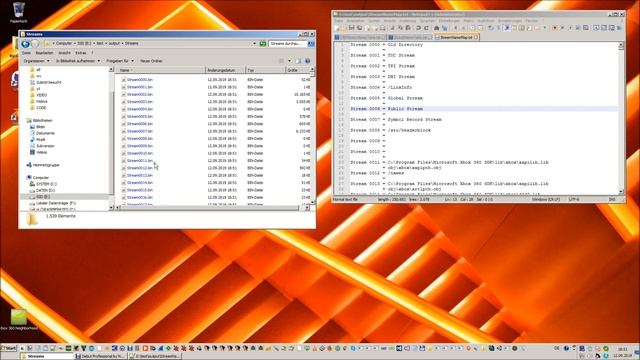Click the Explorer file list vertical scrollbar
Screen dimensions: 640x360
pyautogui.click(x=313, y=137)
